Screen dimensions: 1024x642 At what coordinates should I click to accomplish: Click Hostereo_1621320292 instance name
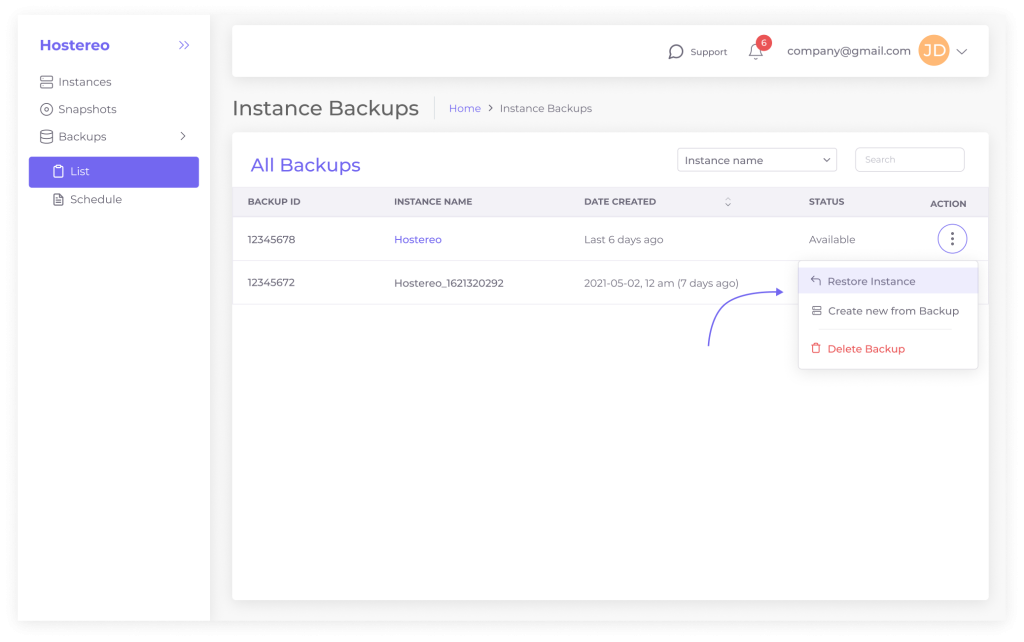pyautogui.click(x=449, y=283)
